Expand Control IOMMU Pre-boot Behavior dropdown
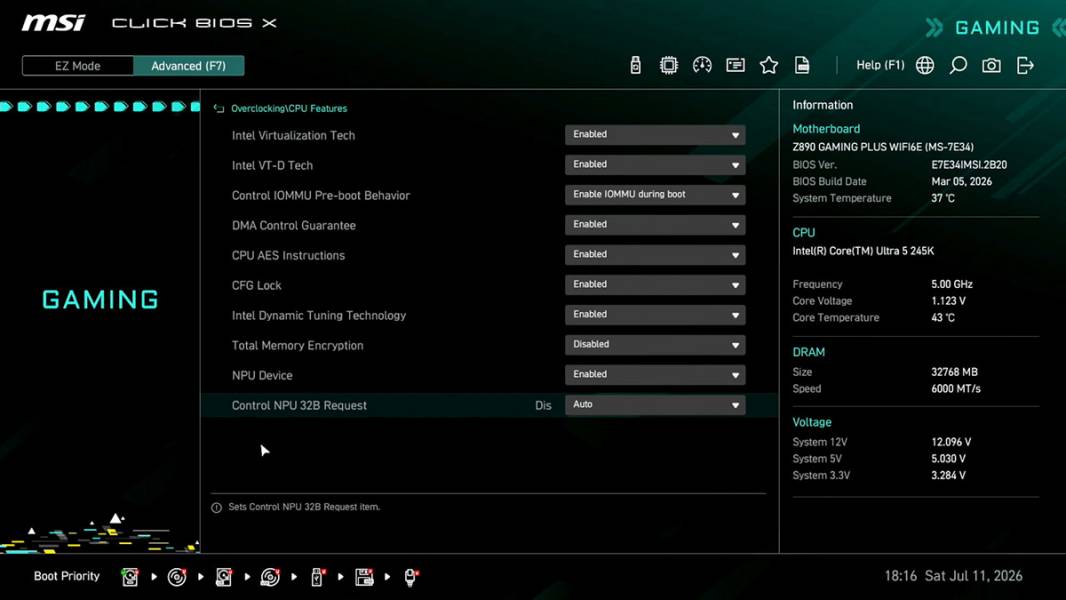Screen dimensions: 1066x600 655,194
